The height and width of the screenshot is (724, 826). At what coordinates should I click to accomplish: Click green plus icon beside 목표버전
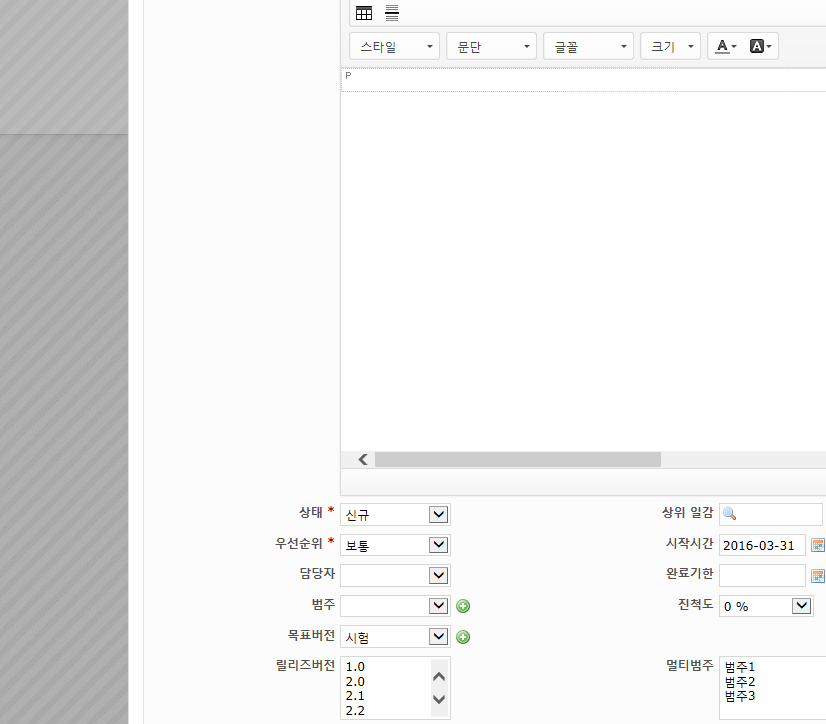click(x=463, y=637)
